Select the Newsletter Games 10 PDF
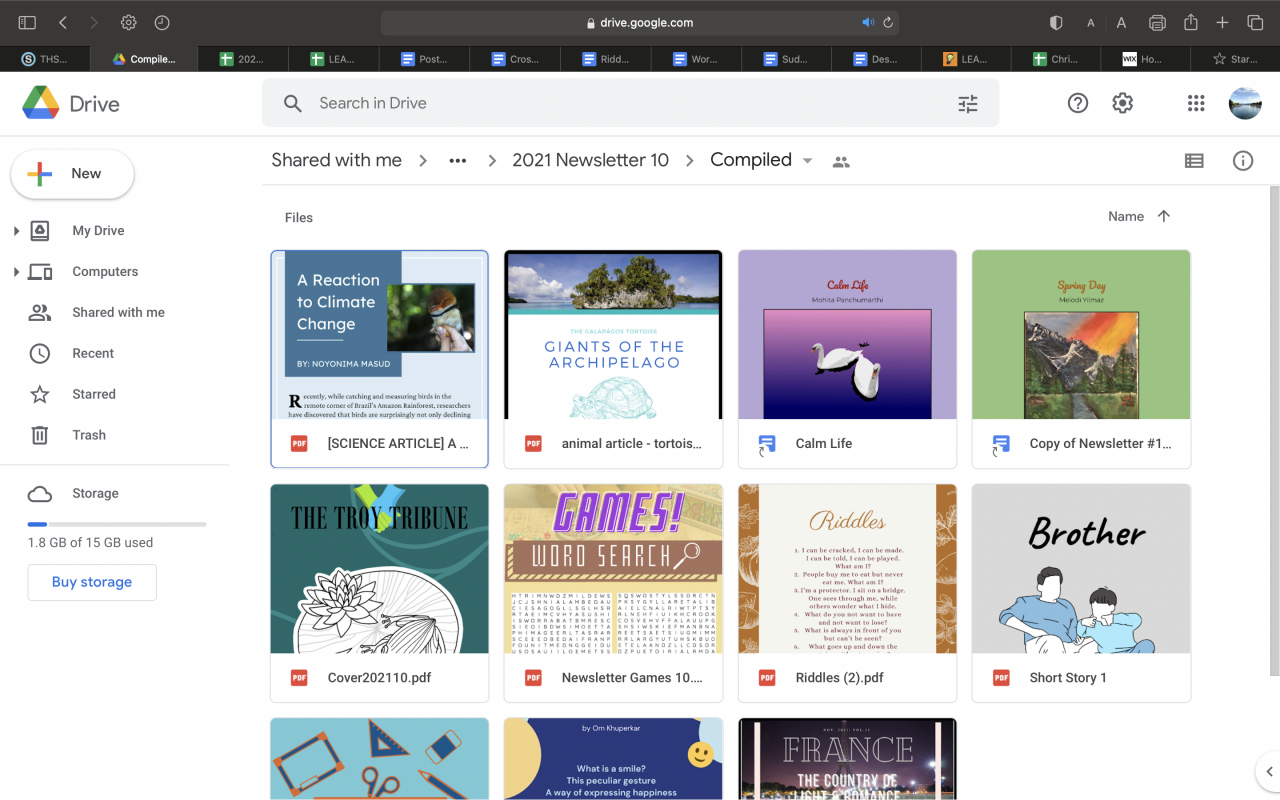 pos(613,593)
